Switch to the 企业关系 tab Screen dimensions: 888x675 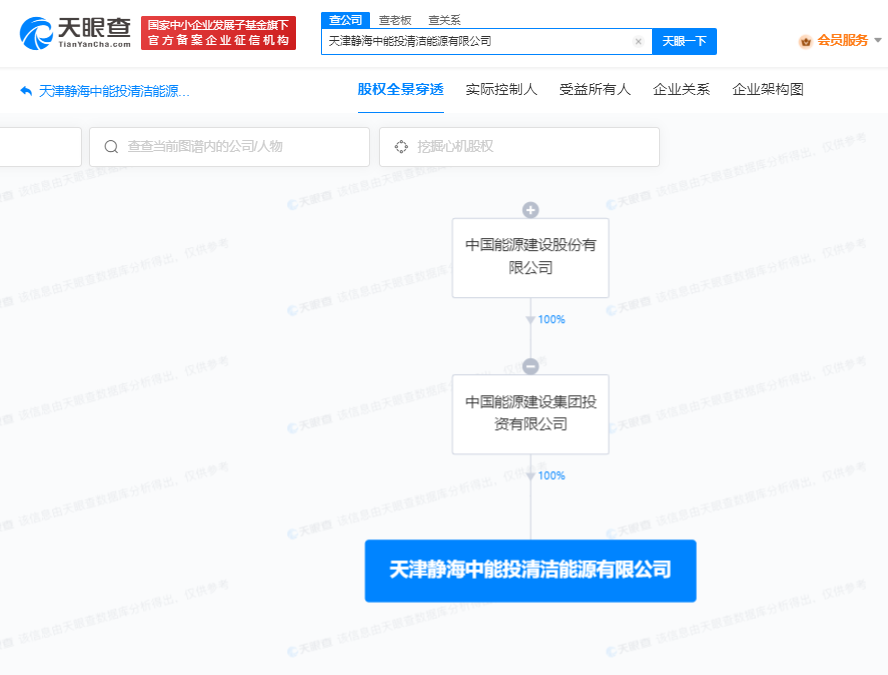click(681, 89)
